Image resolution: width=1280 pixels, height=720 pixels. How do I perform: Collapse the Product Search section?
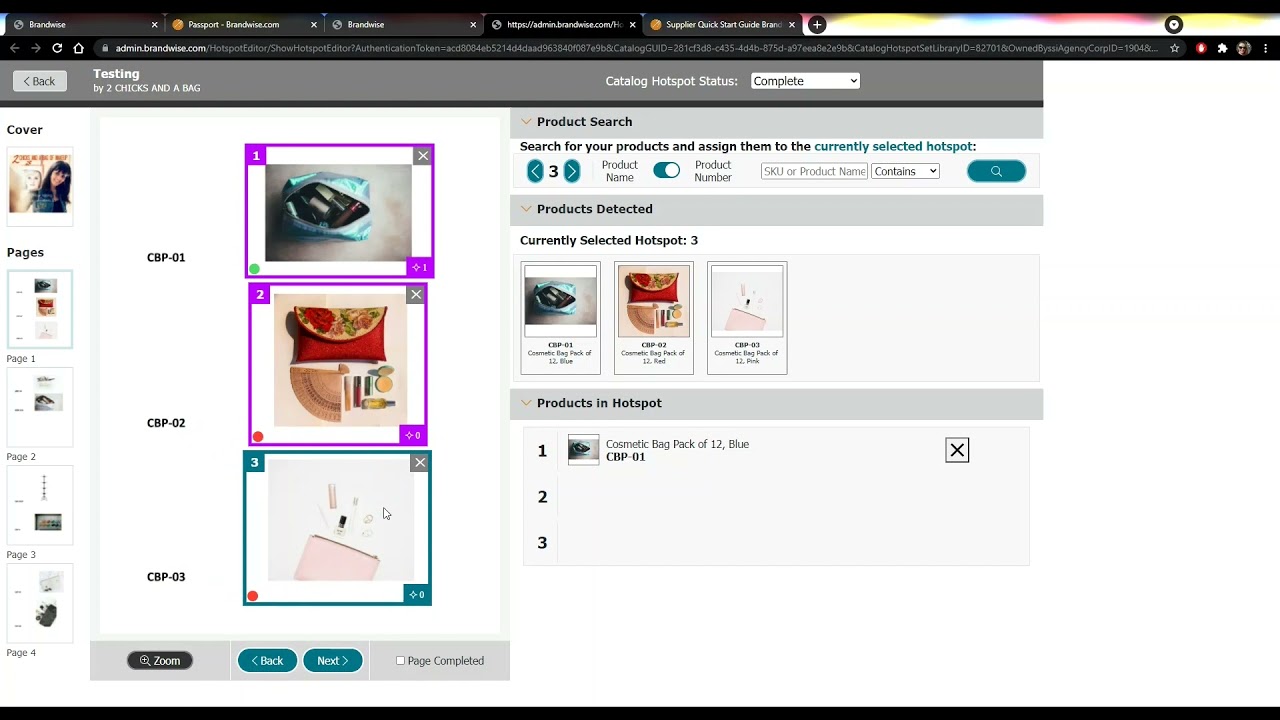(526, 122)
